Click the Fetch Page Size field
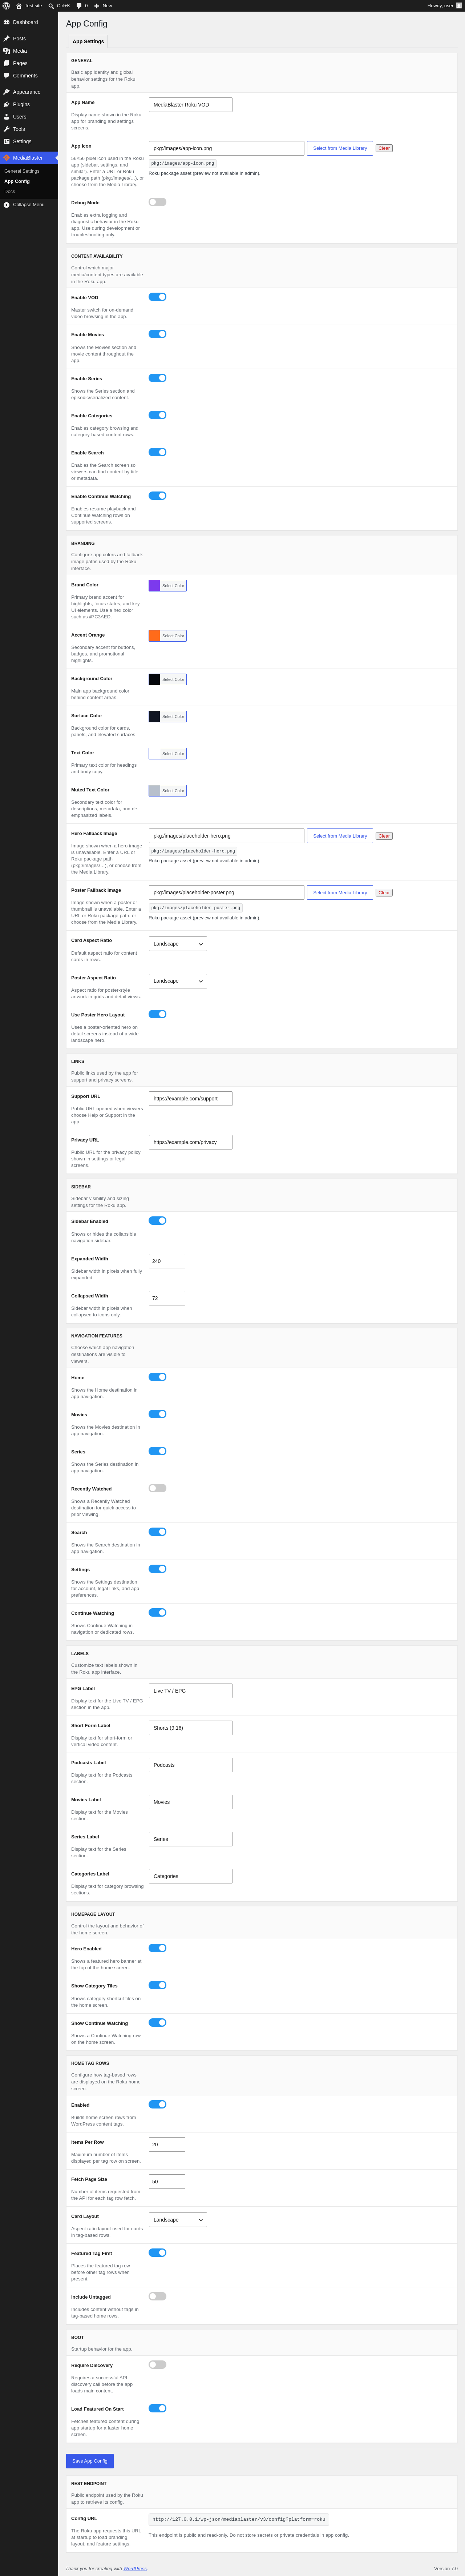This screenshot has height=2576, width=465. point(167,2182)
